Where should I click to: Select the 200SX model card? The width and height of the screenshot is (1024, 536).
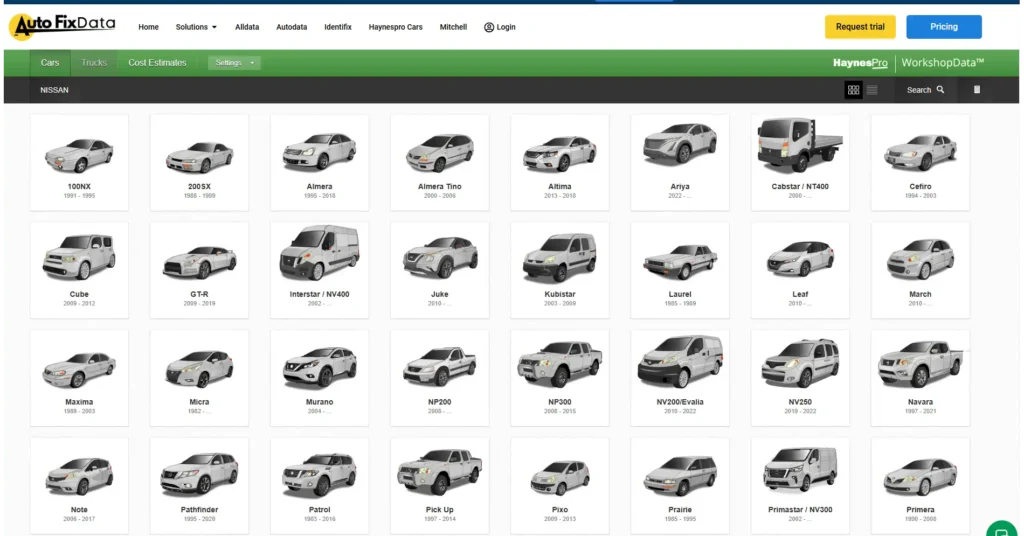click(199, 163)
